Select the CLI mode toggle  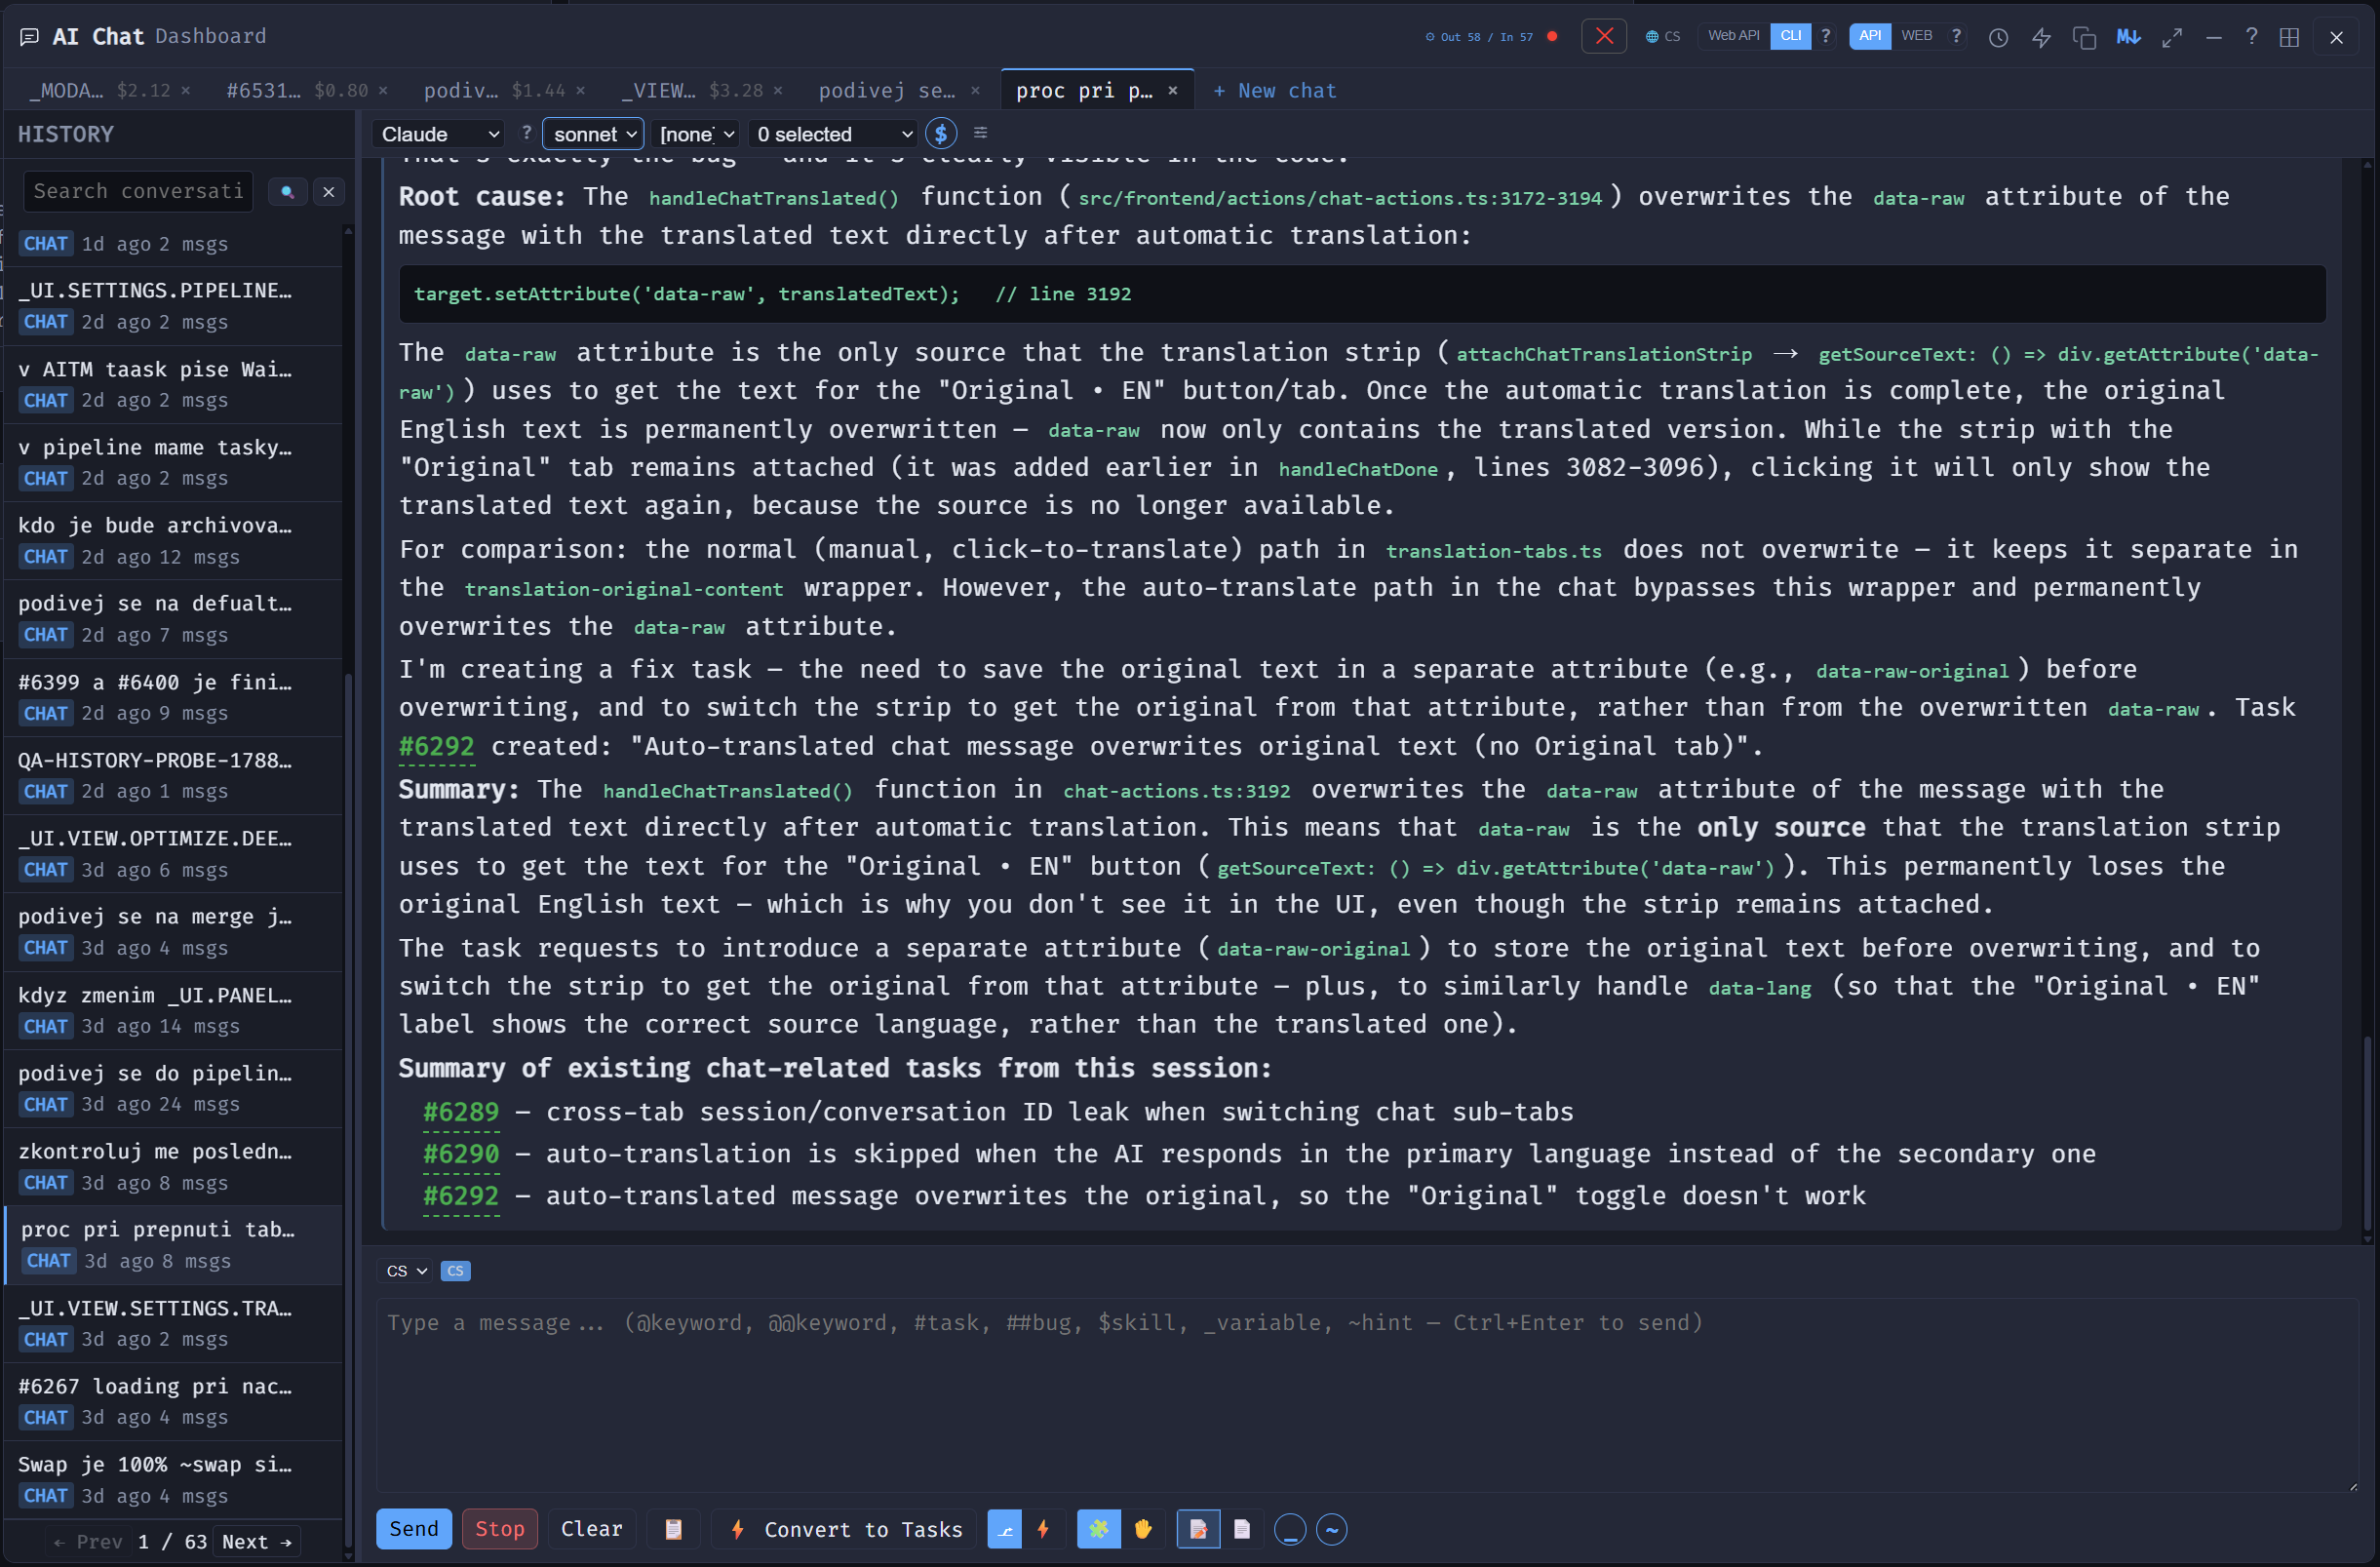1790,35
